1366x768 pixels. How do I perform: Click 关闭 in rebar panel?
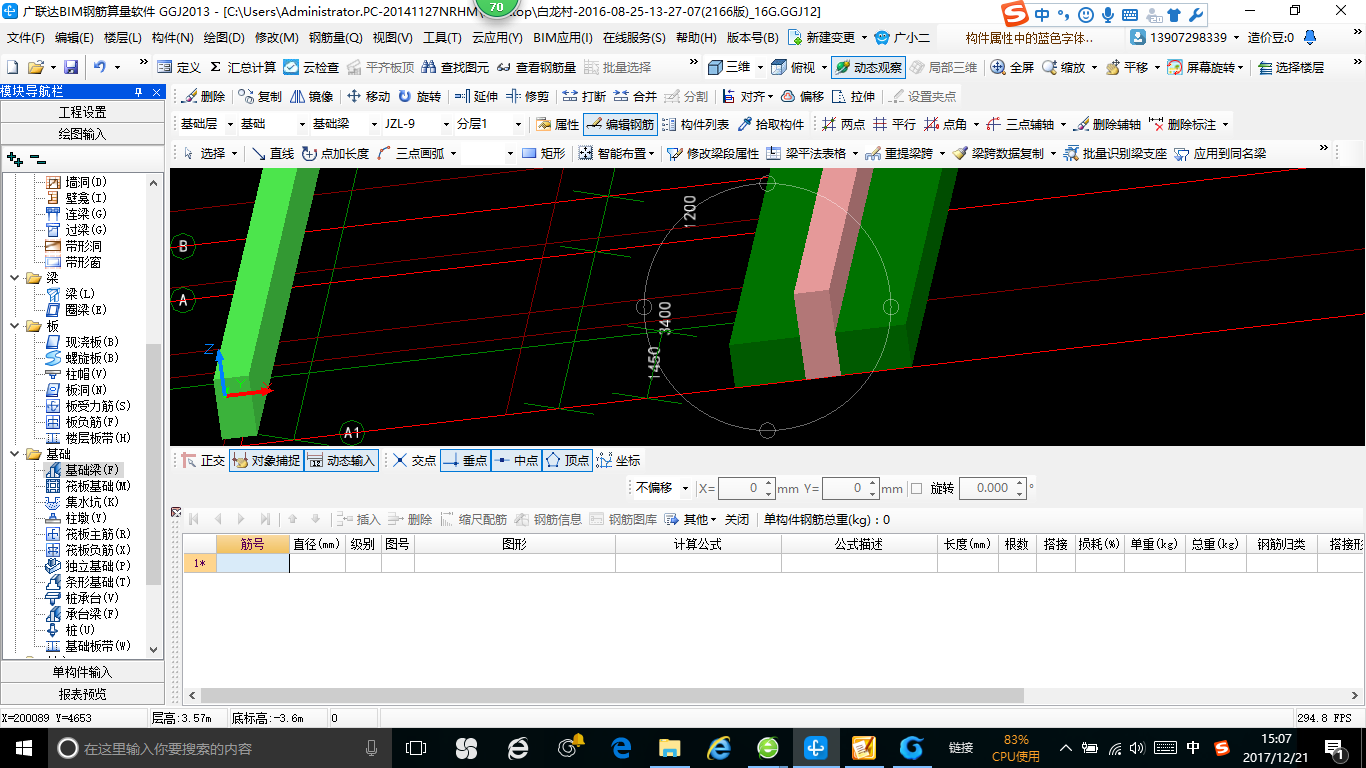[736, 519]
